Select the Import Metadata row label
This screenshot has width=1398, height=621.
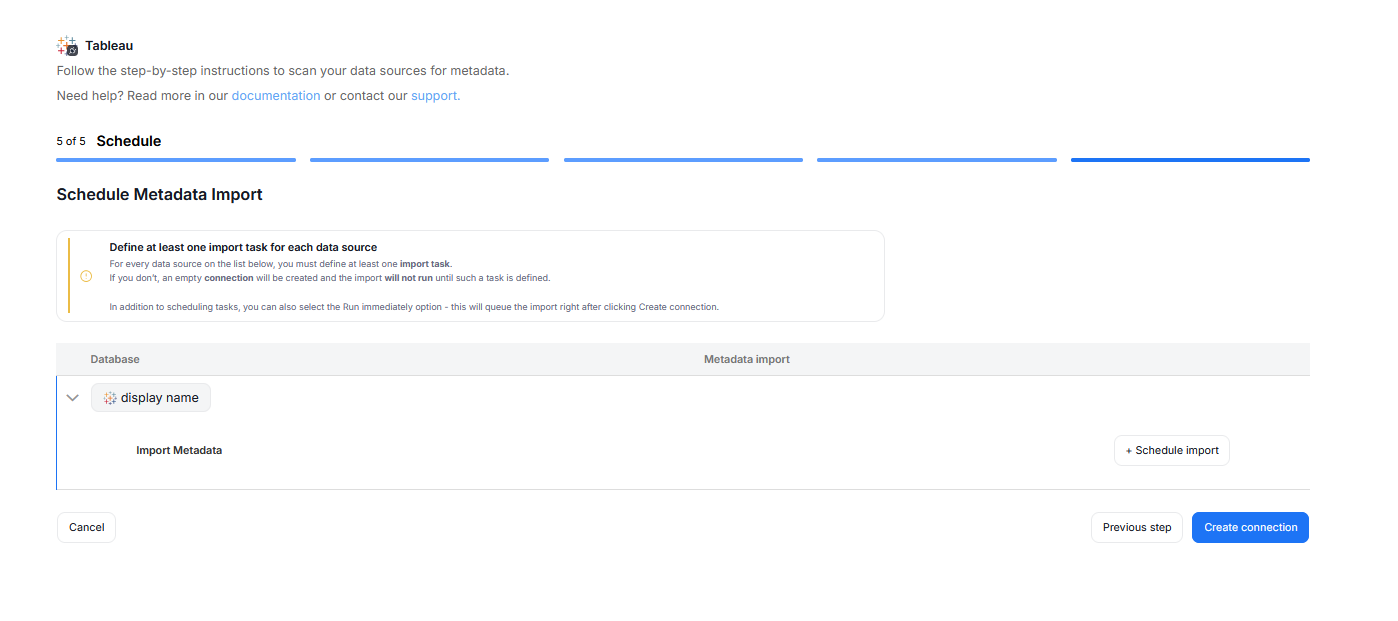[x=179, y=451]
